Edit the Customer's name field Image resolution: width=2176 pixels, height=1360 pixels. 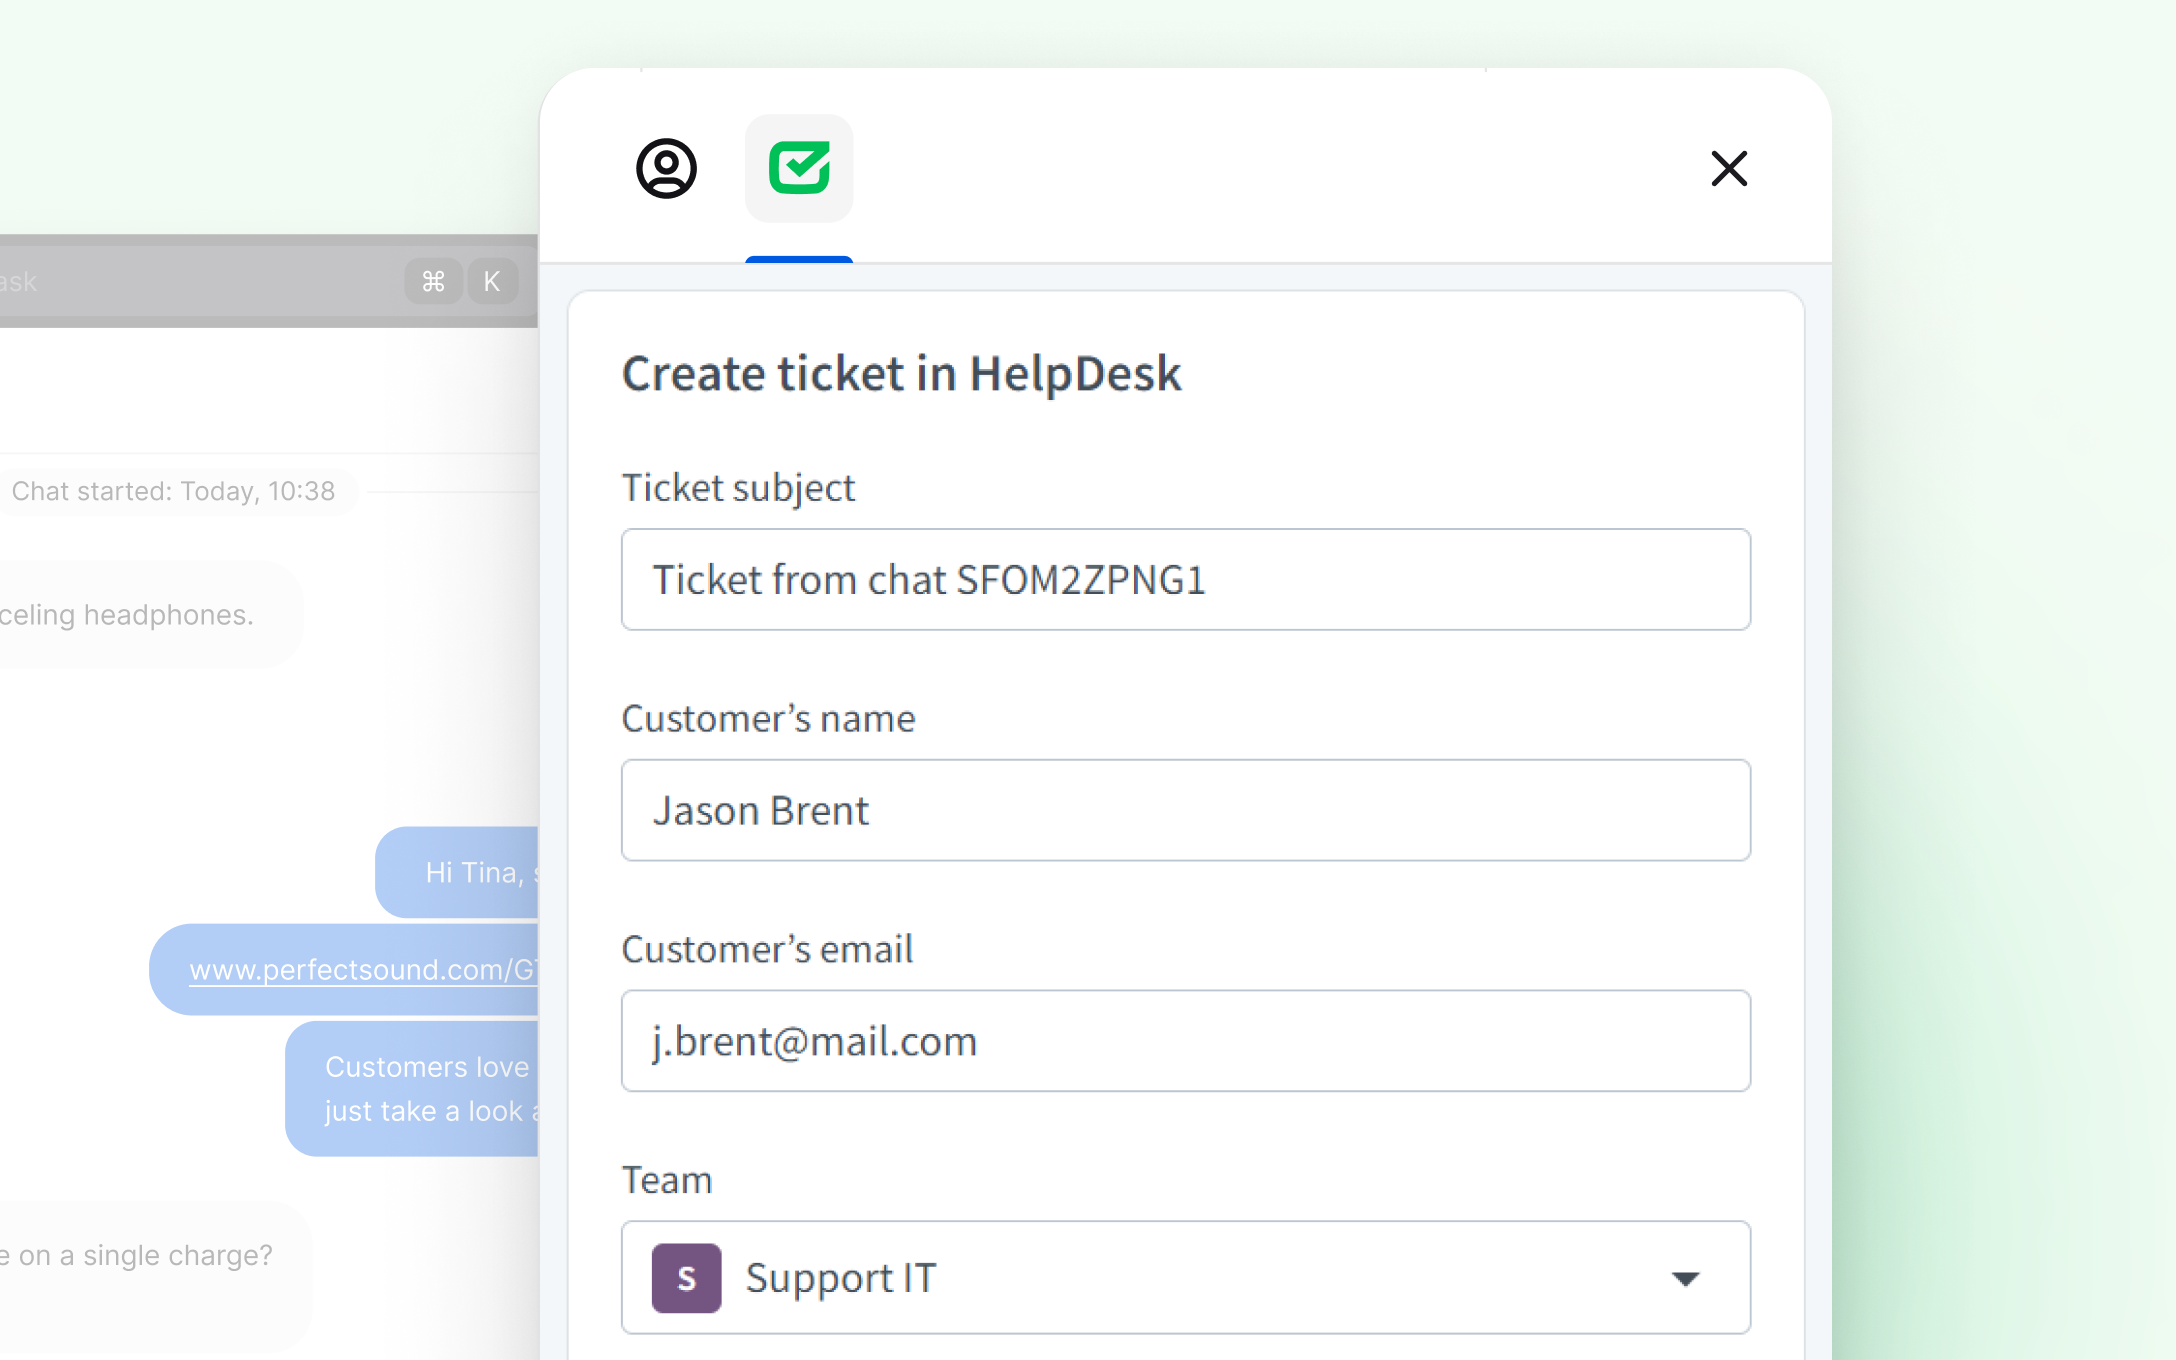1184,810
